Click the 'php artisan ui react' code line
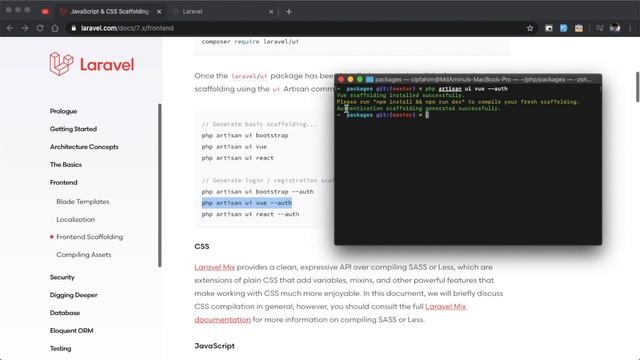640x360 pixels. click(x=238, y=158)
